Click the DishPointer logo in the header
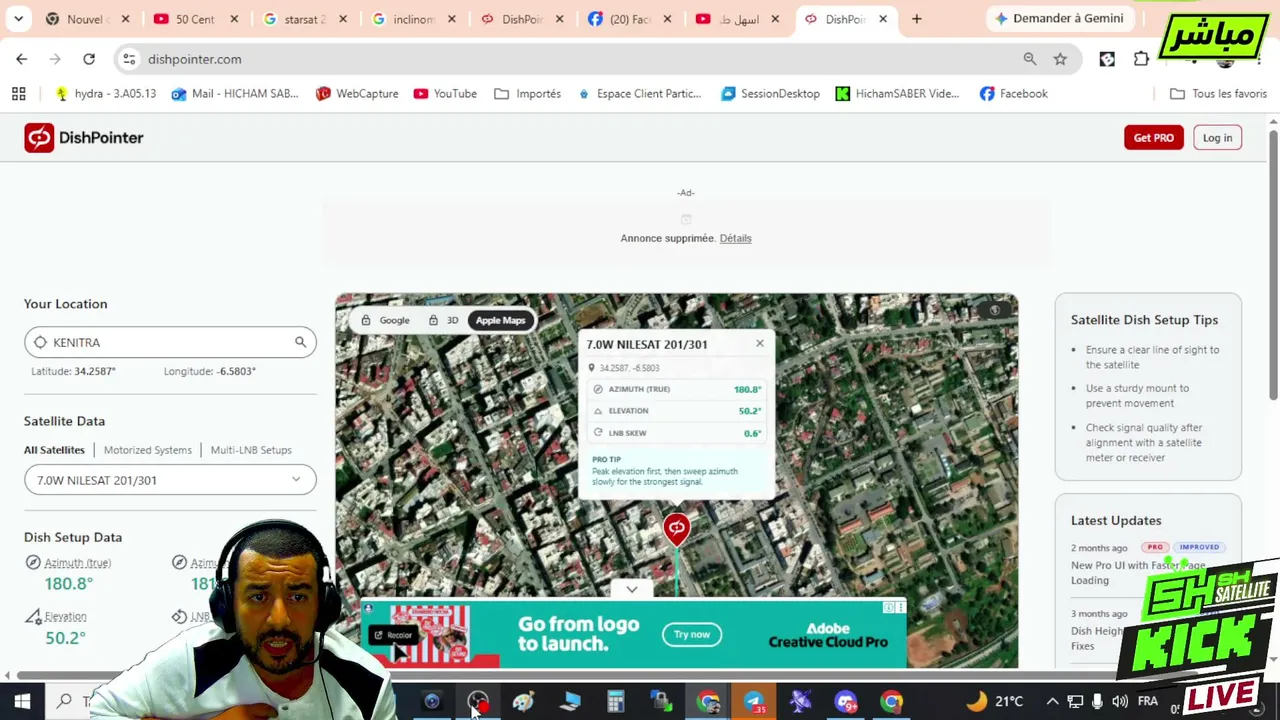 pyautogui.click(x=84, y=138)
